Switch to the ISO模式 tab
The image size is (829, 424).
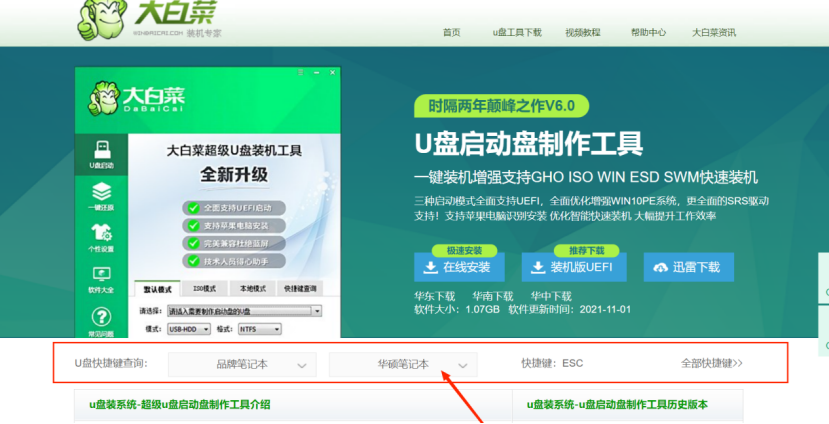205,289
